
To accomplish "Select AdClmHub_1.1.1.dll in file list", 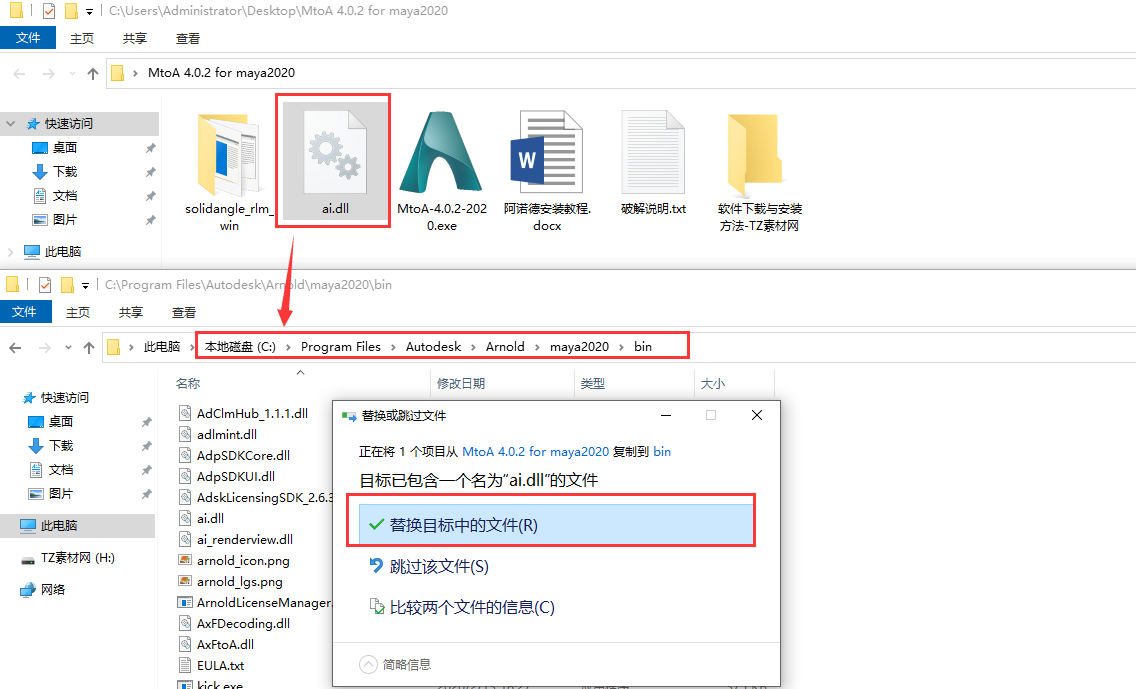I will point(252,414).
